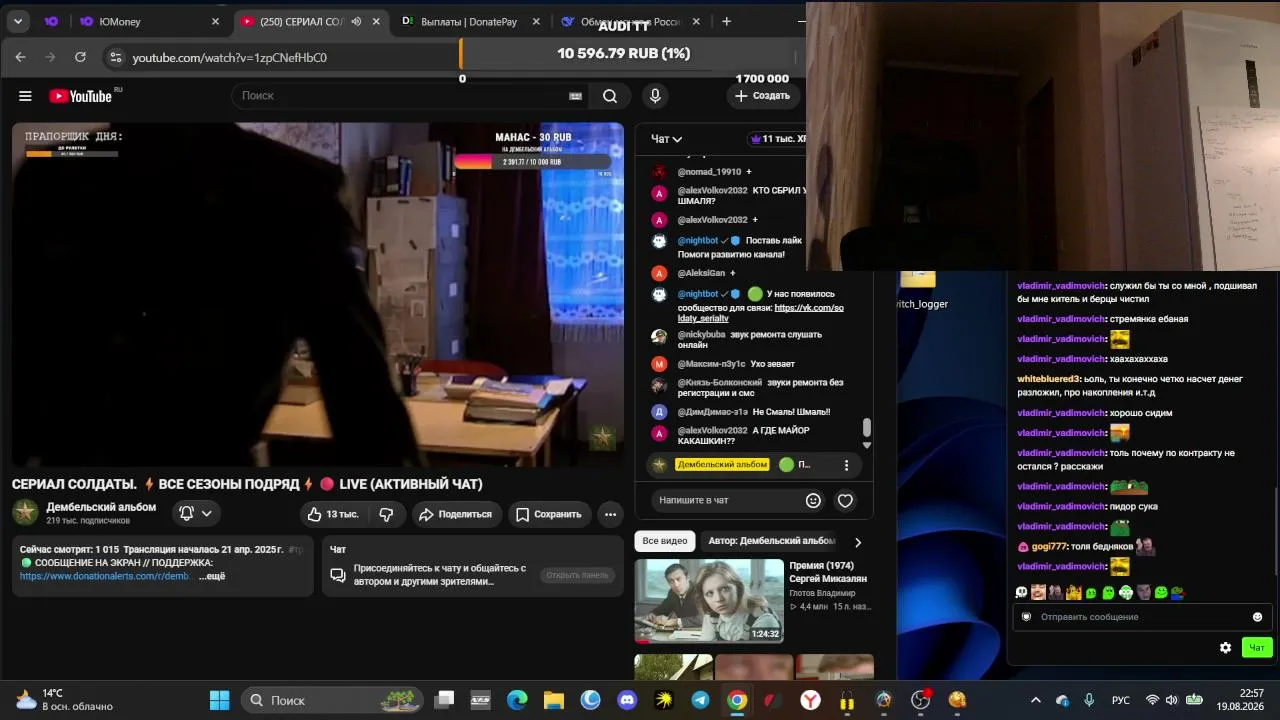1280x720 pixels.
Task: Open options on pinned Дембельский альбом message
Action: (x=846, y=465)
